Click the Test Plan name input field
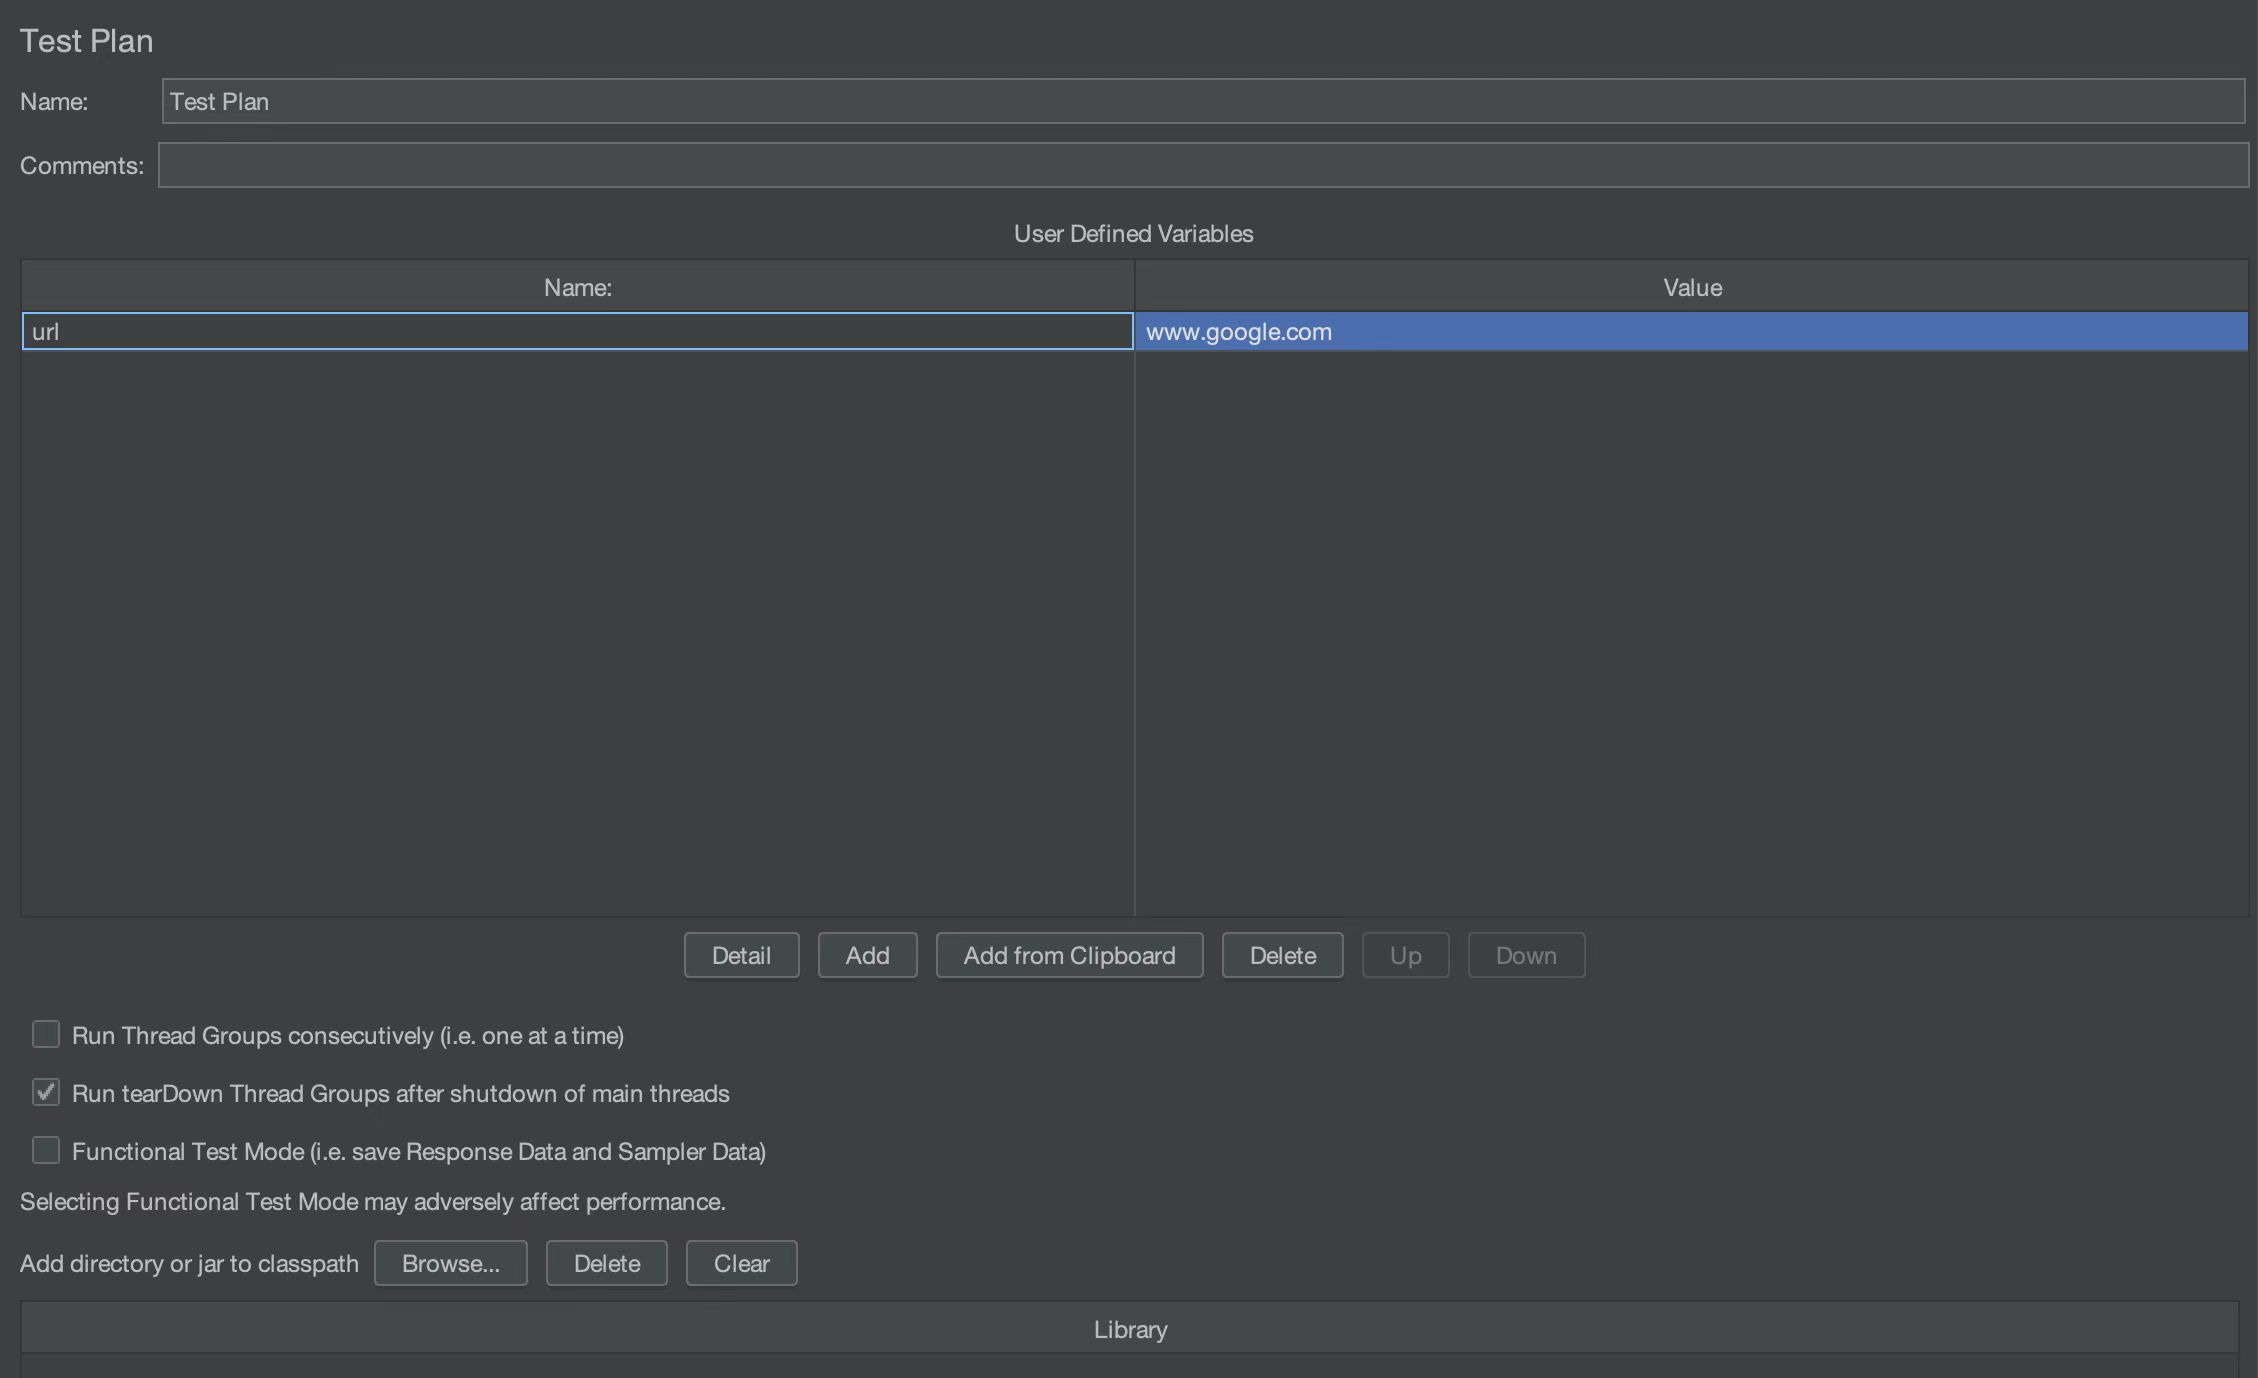 pyautogui.click(x=1202, y=101)
